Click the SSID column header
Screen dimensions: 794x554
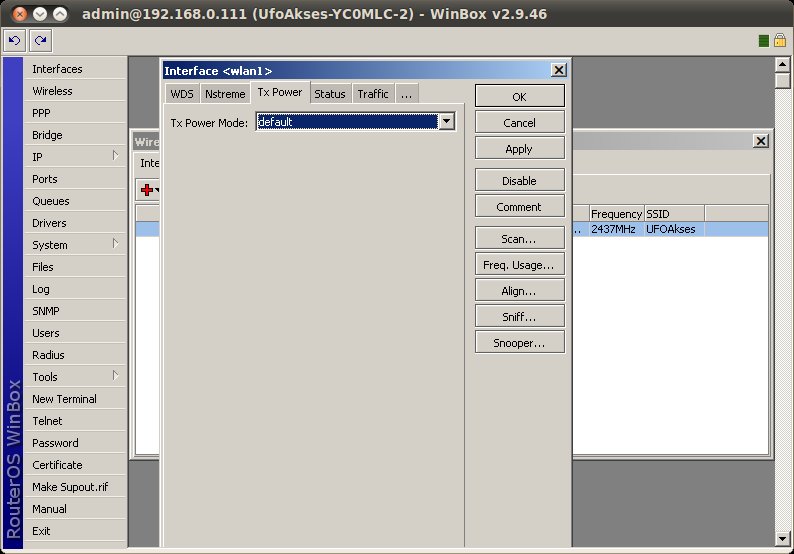[x=674, y=214]
